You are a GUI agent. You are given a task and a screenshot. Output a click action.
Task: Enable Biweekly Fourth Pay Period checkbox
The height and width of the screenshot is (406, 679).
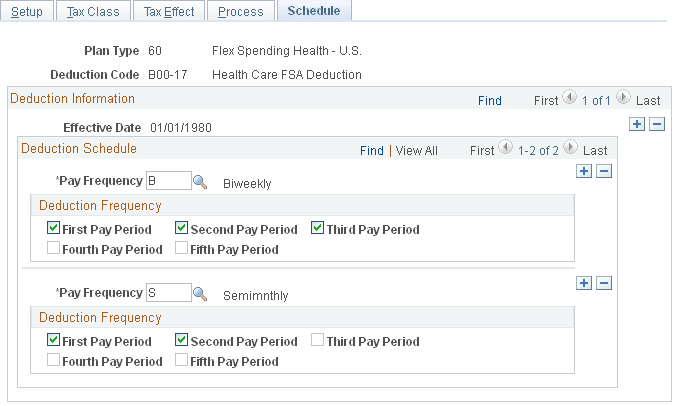pyautogui.click(x=53, y=249)
